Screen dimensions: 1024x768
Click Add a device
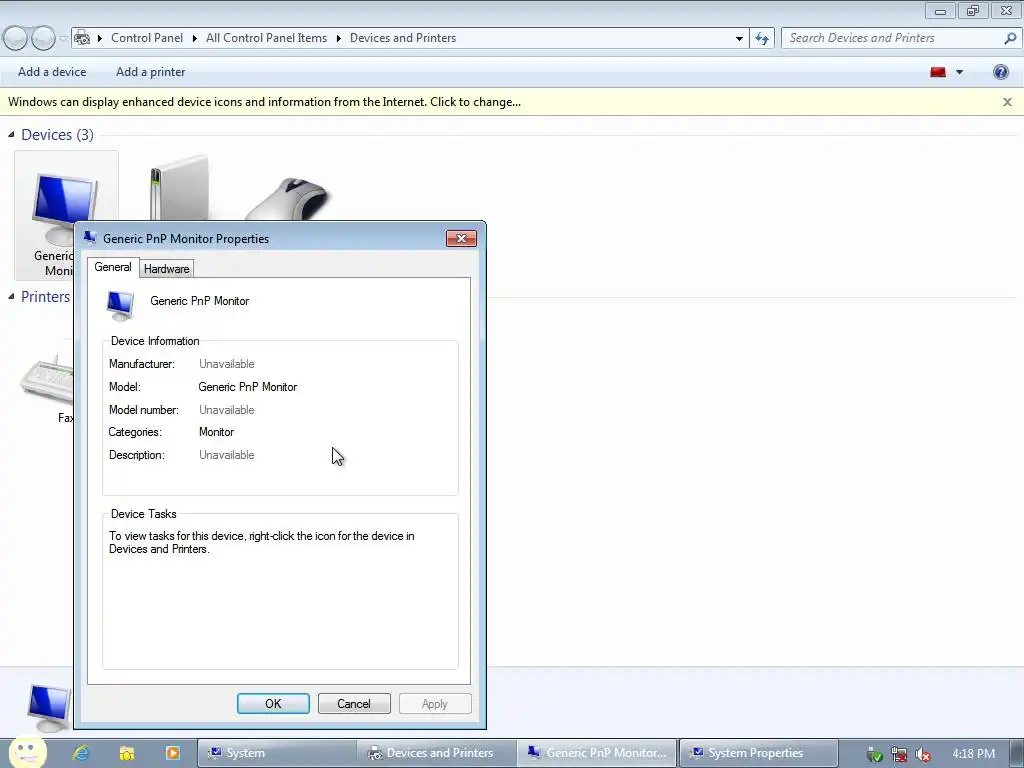(52, 72)
